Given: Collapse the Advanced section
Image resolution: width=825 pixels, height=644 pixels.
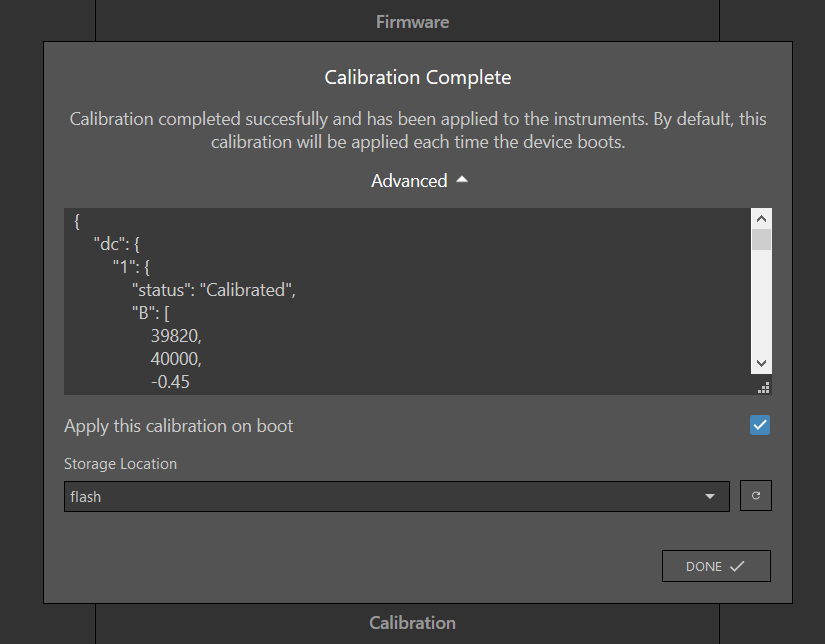Looking at the screenshot, I should click(419, 180).
